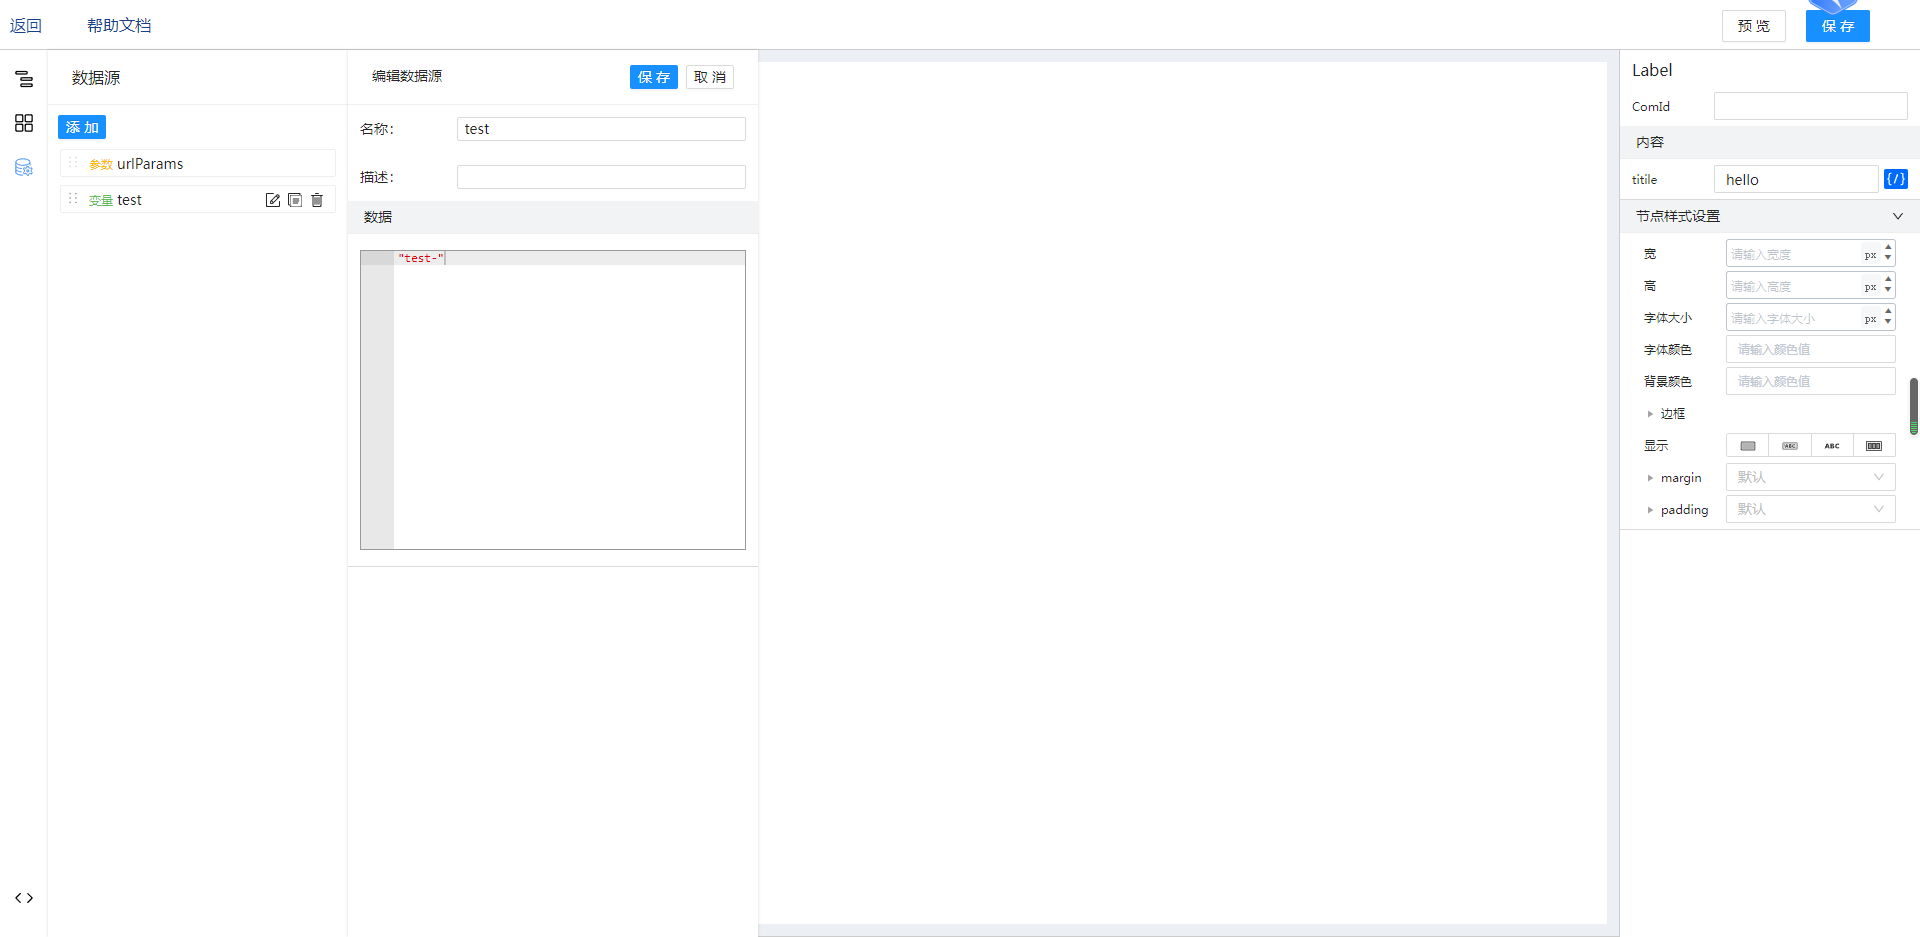Open the margin 默认 dropdown
Screen dimensions: 1920x937
(x=1810, y=477)
